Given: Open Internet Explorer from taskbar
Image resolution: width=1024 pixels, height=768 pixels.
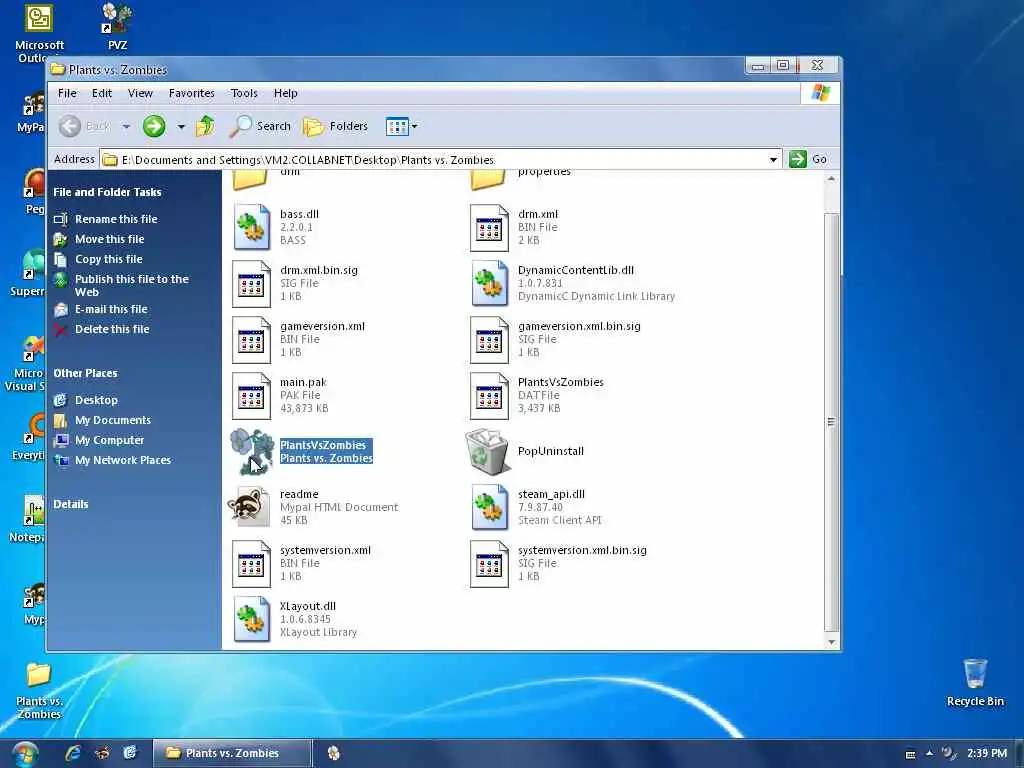Looking at the screenshot, I should pos(72,753).
